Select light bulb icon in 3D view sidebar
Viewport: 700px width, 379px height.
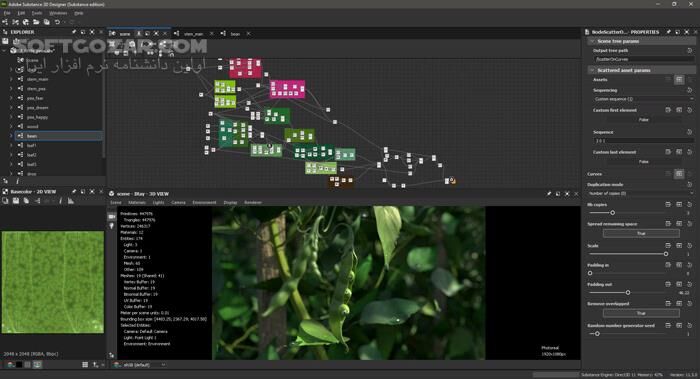[x=112, y=226]
